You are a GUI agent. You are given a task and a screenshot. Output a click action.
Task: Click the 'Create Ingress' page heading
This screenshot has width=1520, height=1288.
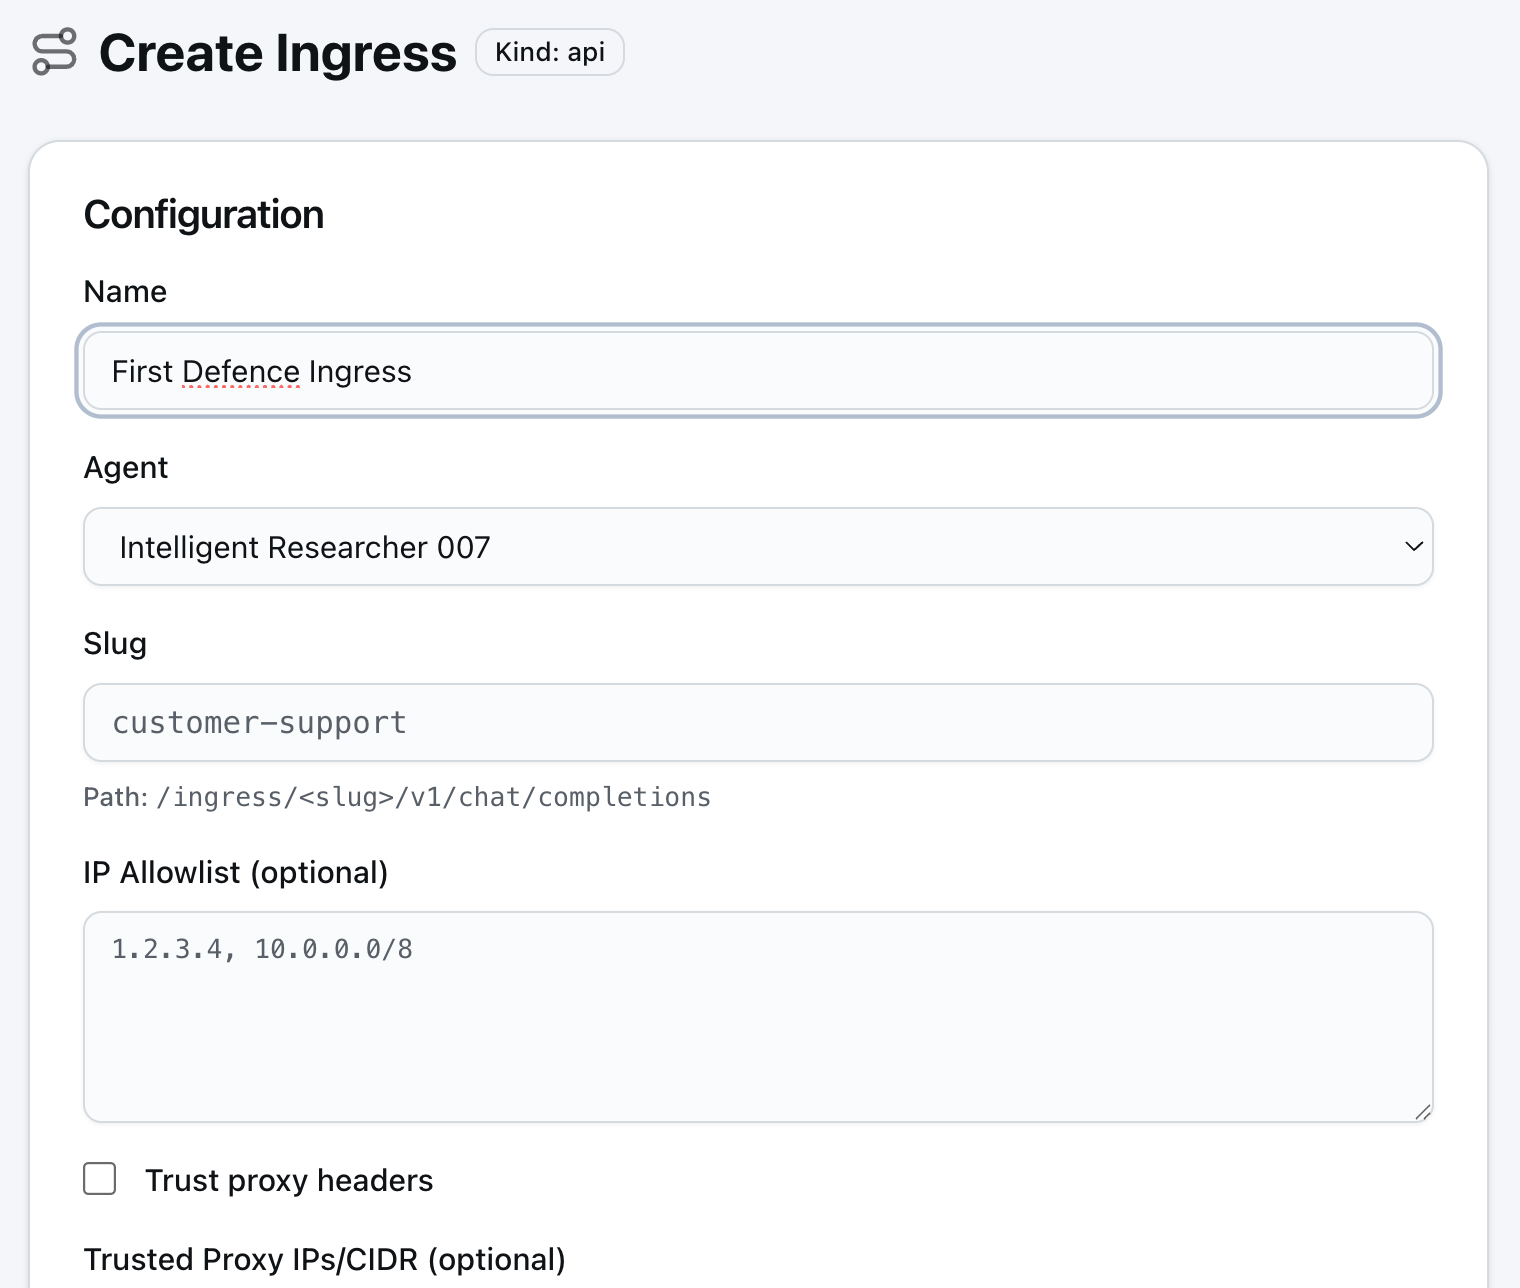point(278,53)
